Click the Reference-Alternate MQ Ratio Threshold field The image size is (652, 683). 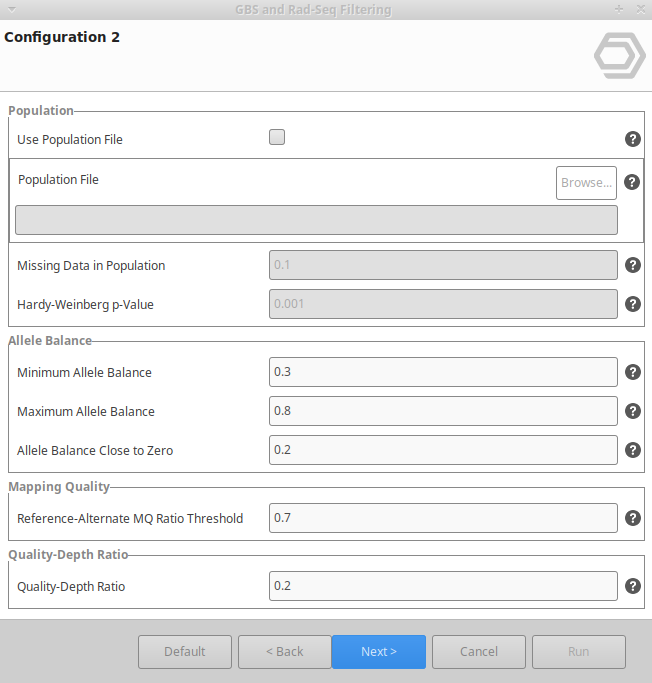pyautogui.click(x=443, y=518)
